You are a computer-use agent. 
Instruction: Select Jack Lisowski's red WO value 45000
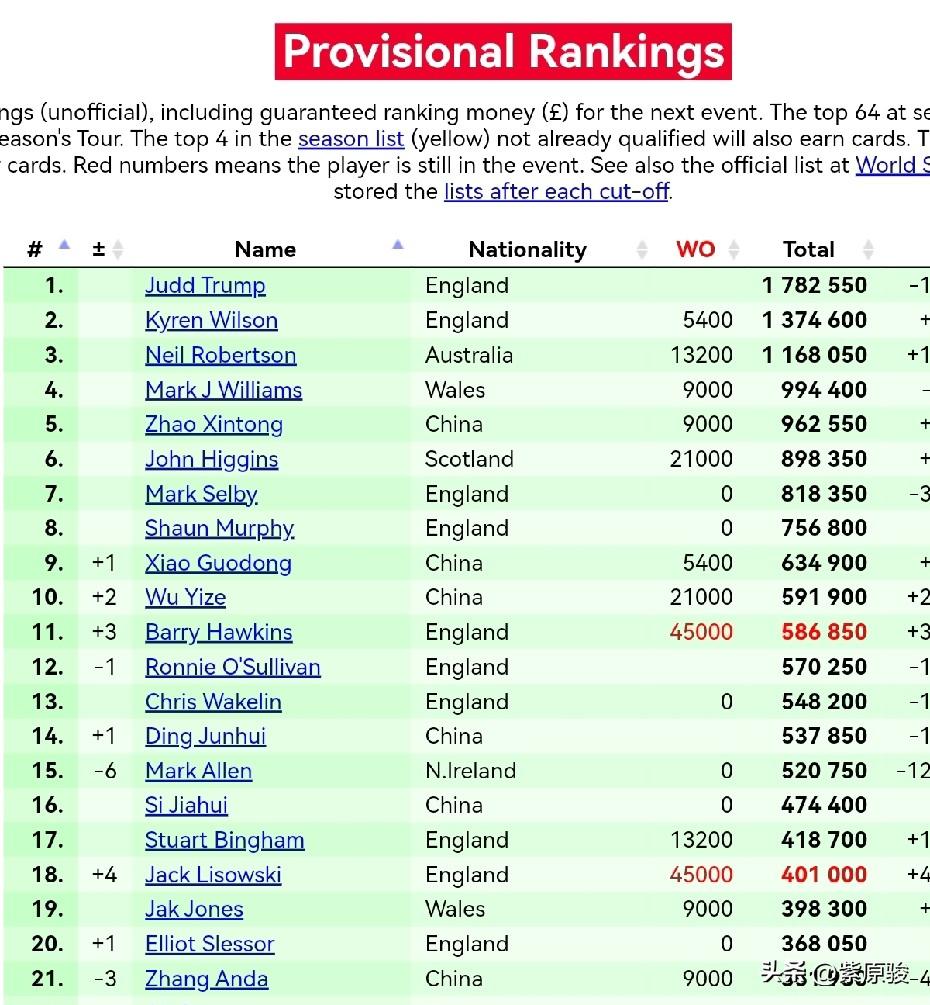(701, 874)
